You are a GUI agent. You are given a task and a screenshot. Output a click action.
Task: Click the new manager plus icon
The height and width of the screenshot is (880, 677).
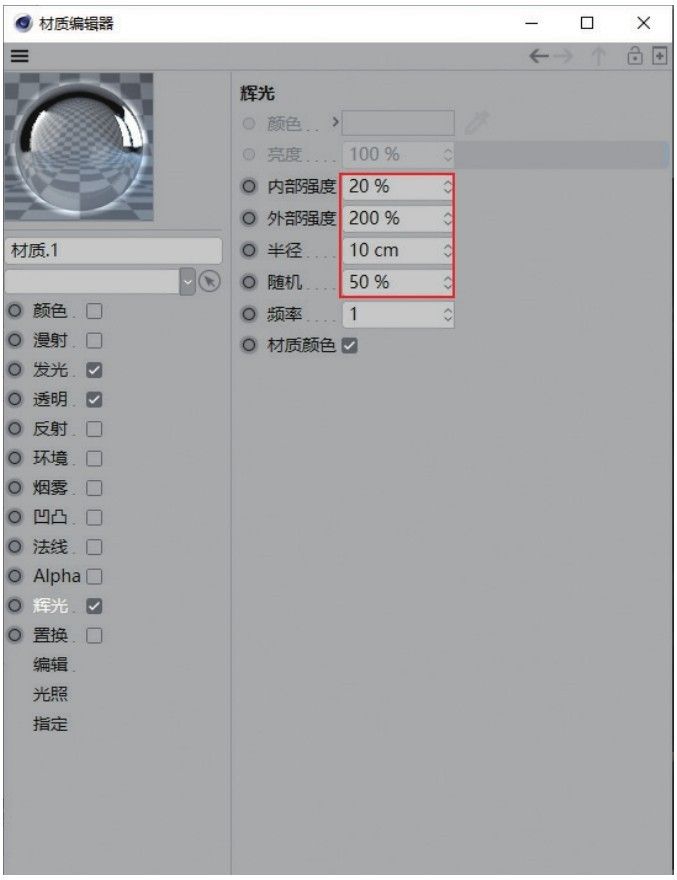[x=660, y=56]
